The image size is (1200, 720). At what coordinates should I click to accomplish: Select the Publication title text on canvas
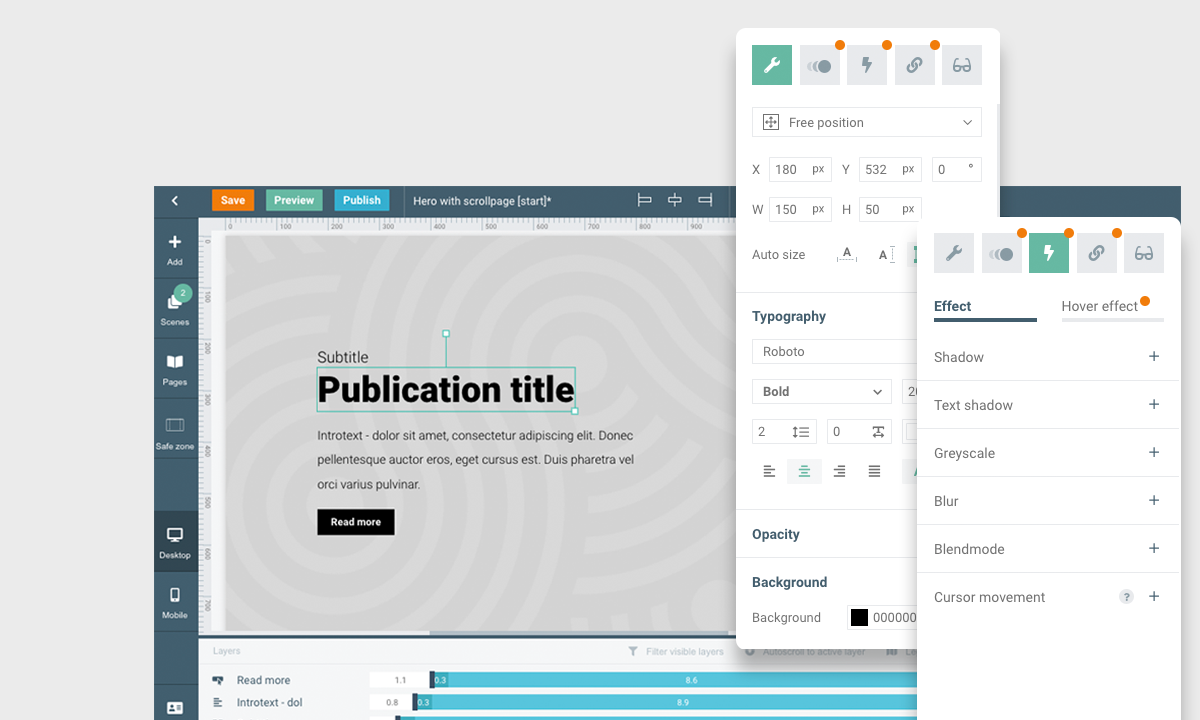pyautogui.click(x=446, y=389)
